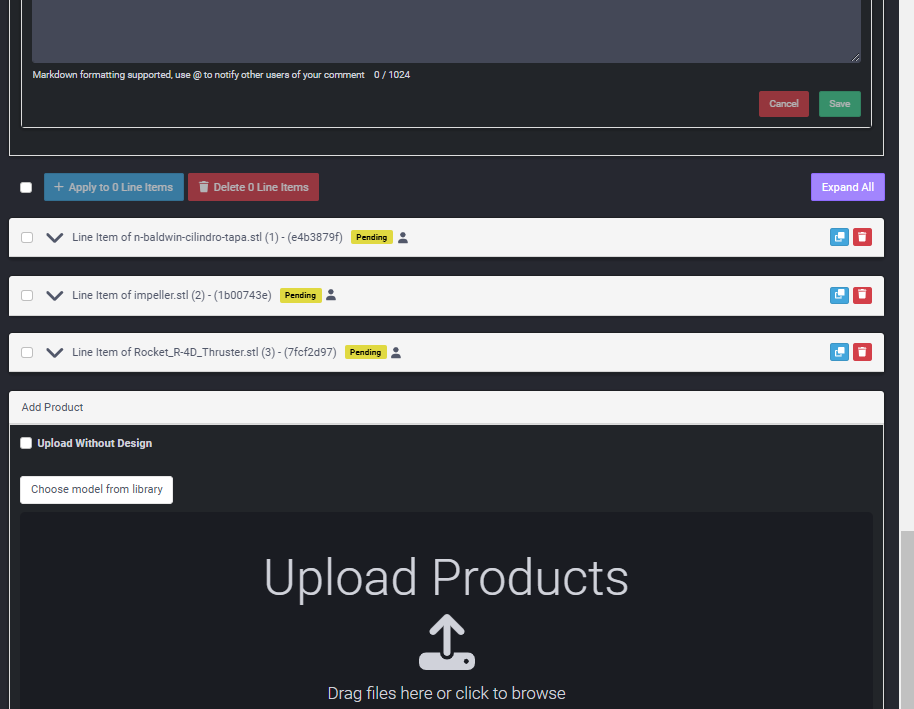Enable Upload Without Design checkbox
Screen dimensions: 914x709
(26, 443)
